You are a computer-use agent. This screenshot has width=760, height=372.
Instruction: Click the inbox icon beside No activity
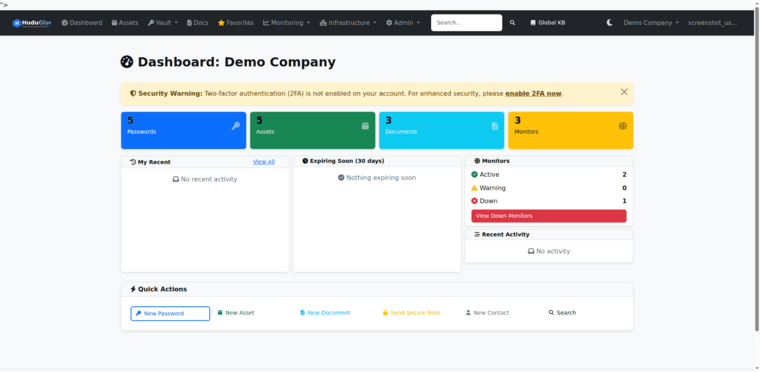point(531,251)
